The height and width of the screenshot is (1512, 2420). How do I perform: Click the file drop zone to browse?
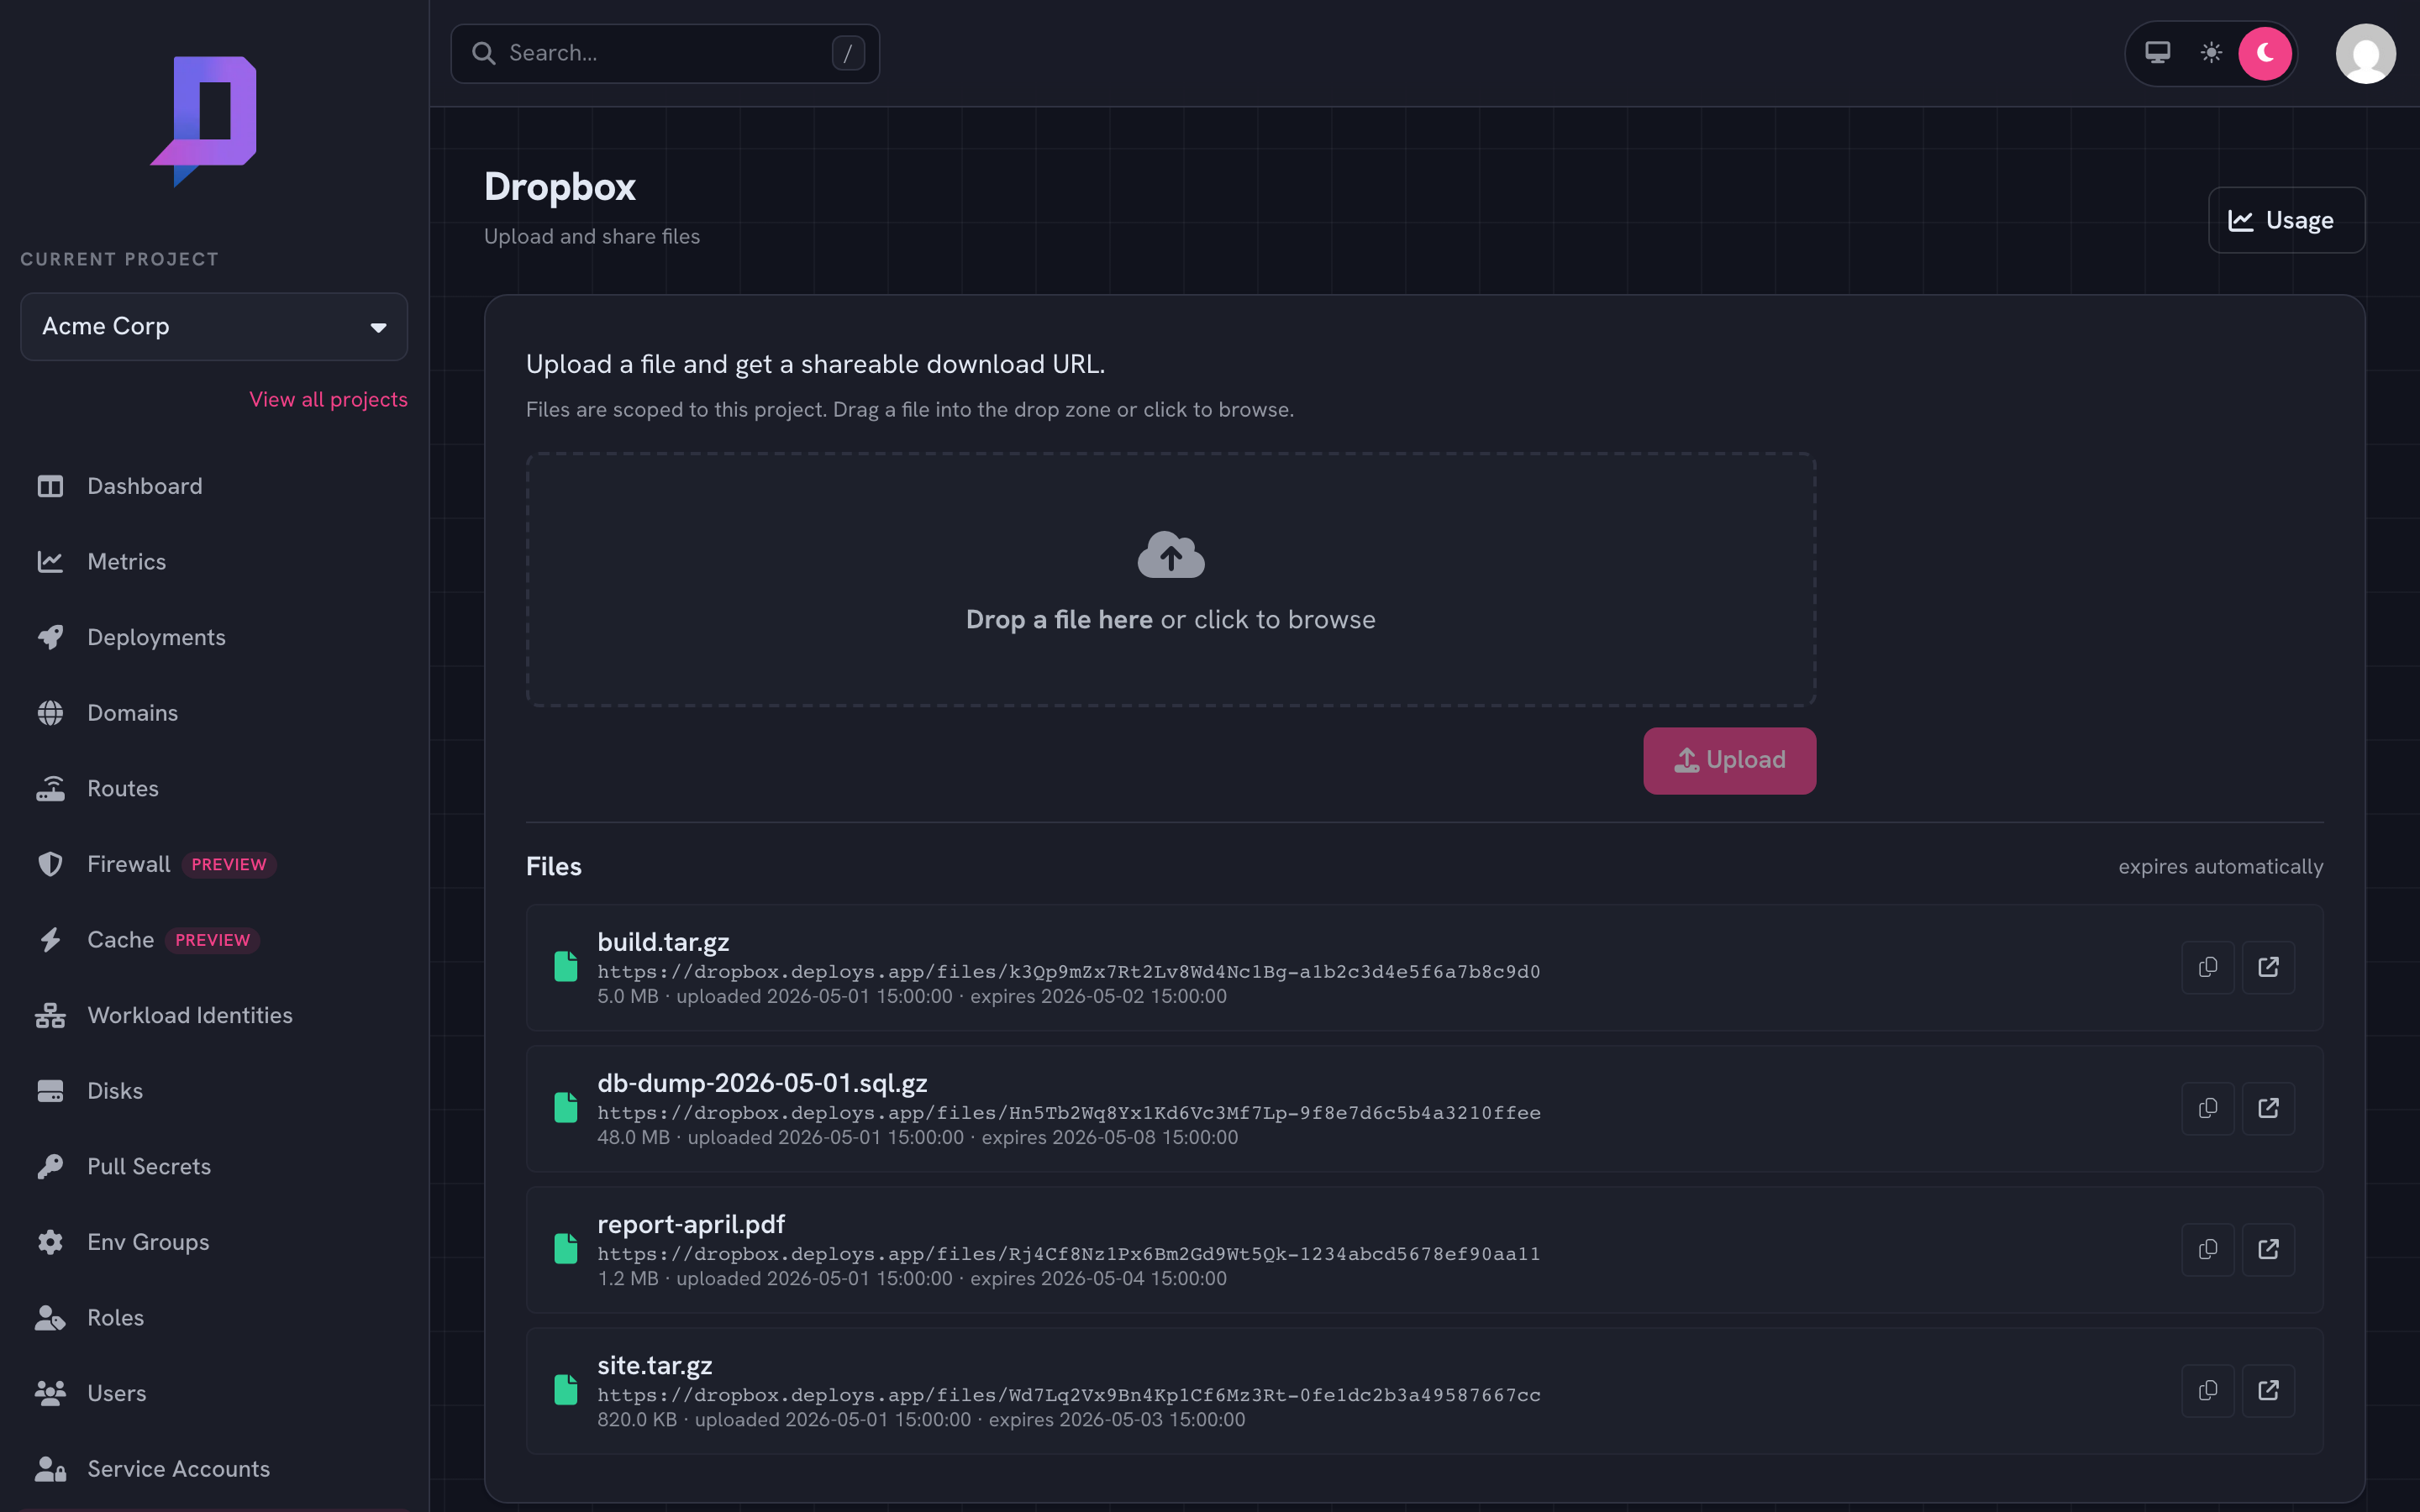[x=1171, y=580]
